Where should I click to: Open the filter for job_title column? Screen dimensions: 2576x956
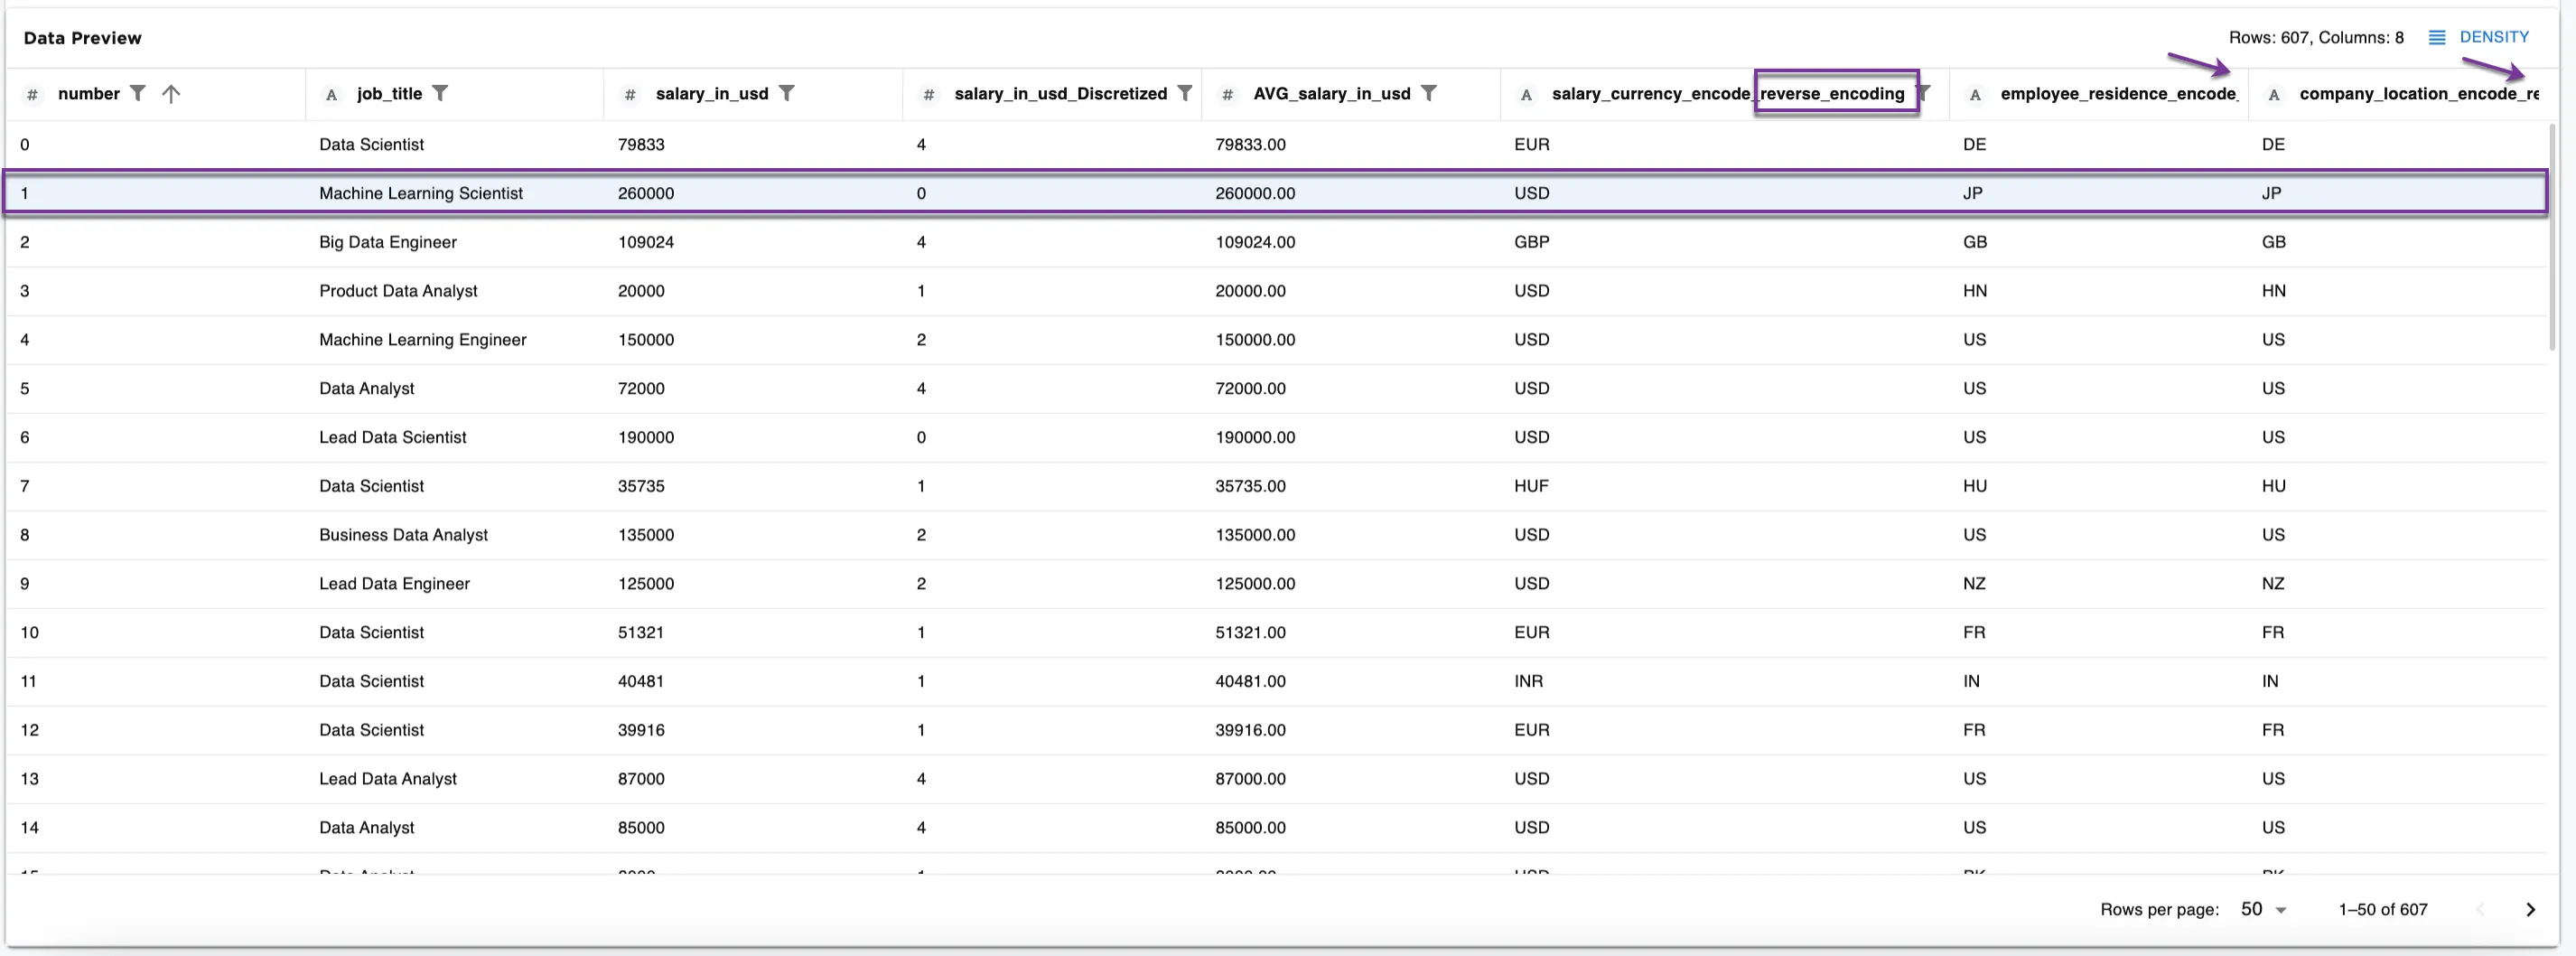pos(440,93)
